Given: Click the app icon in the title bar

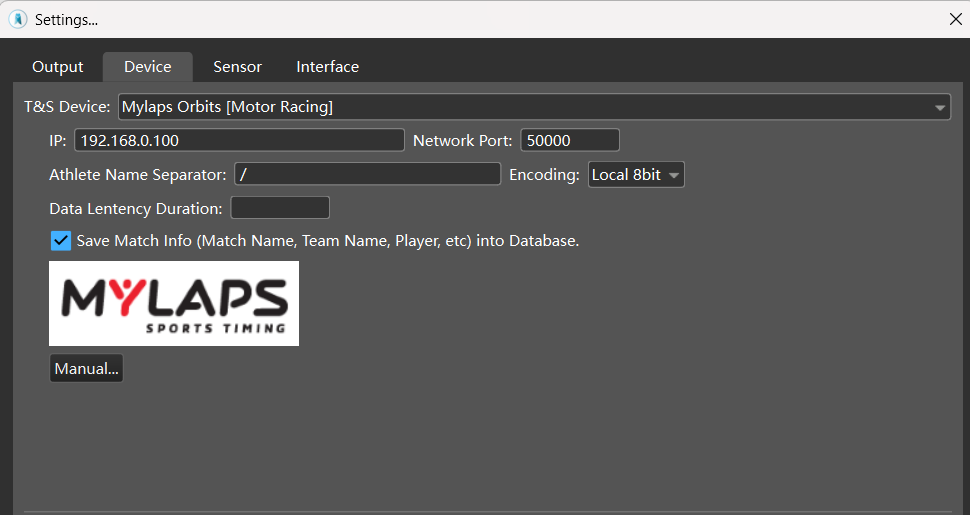Looking at the screenshot, I should click(18, 19).
